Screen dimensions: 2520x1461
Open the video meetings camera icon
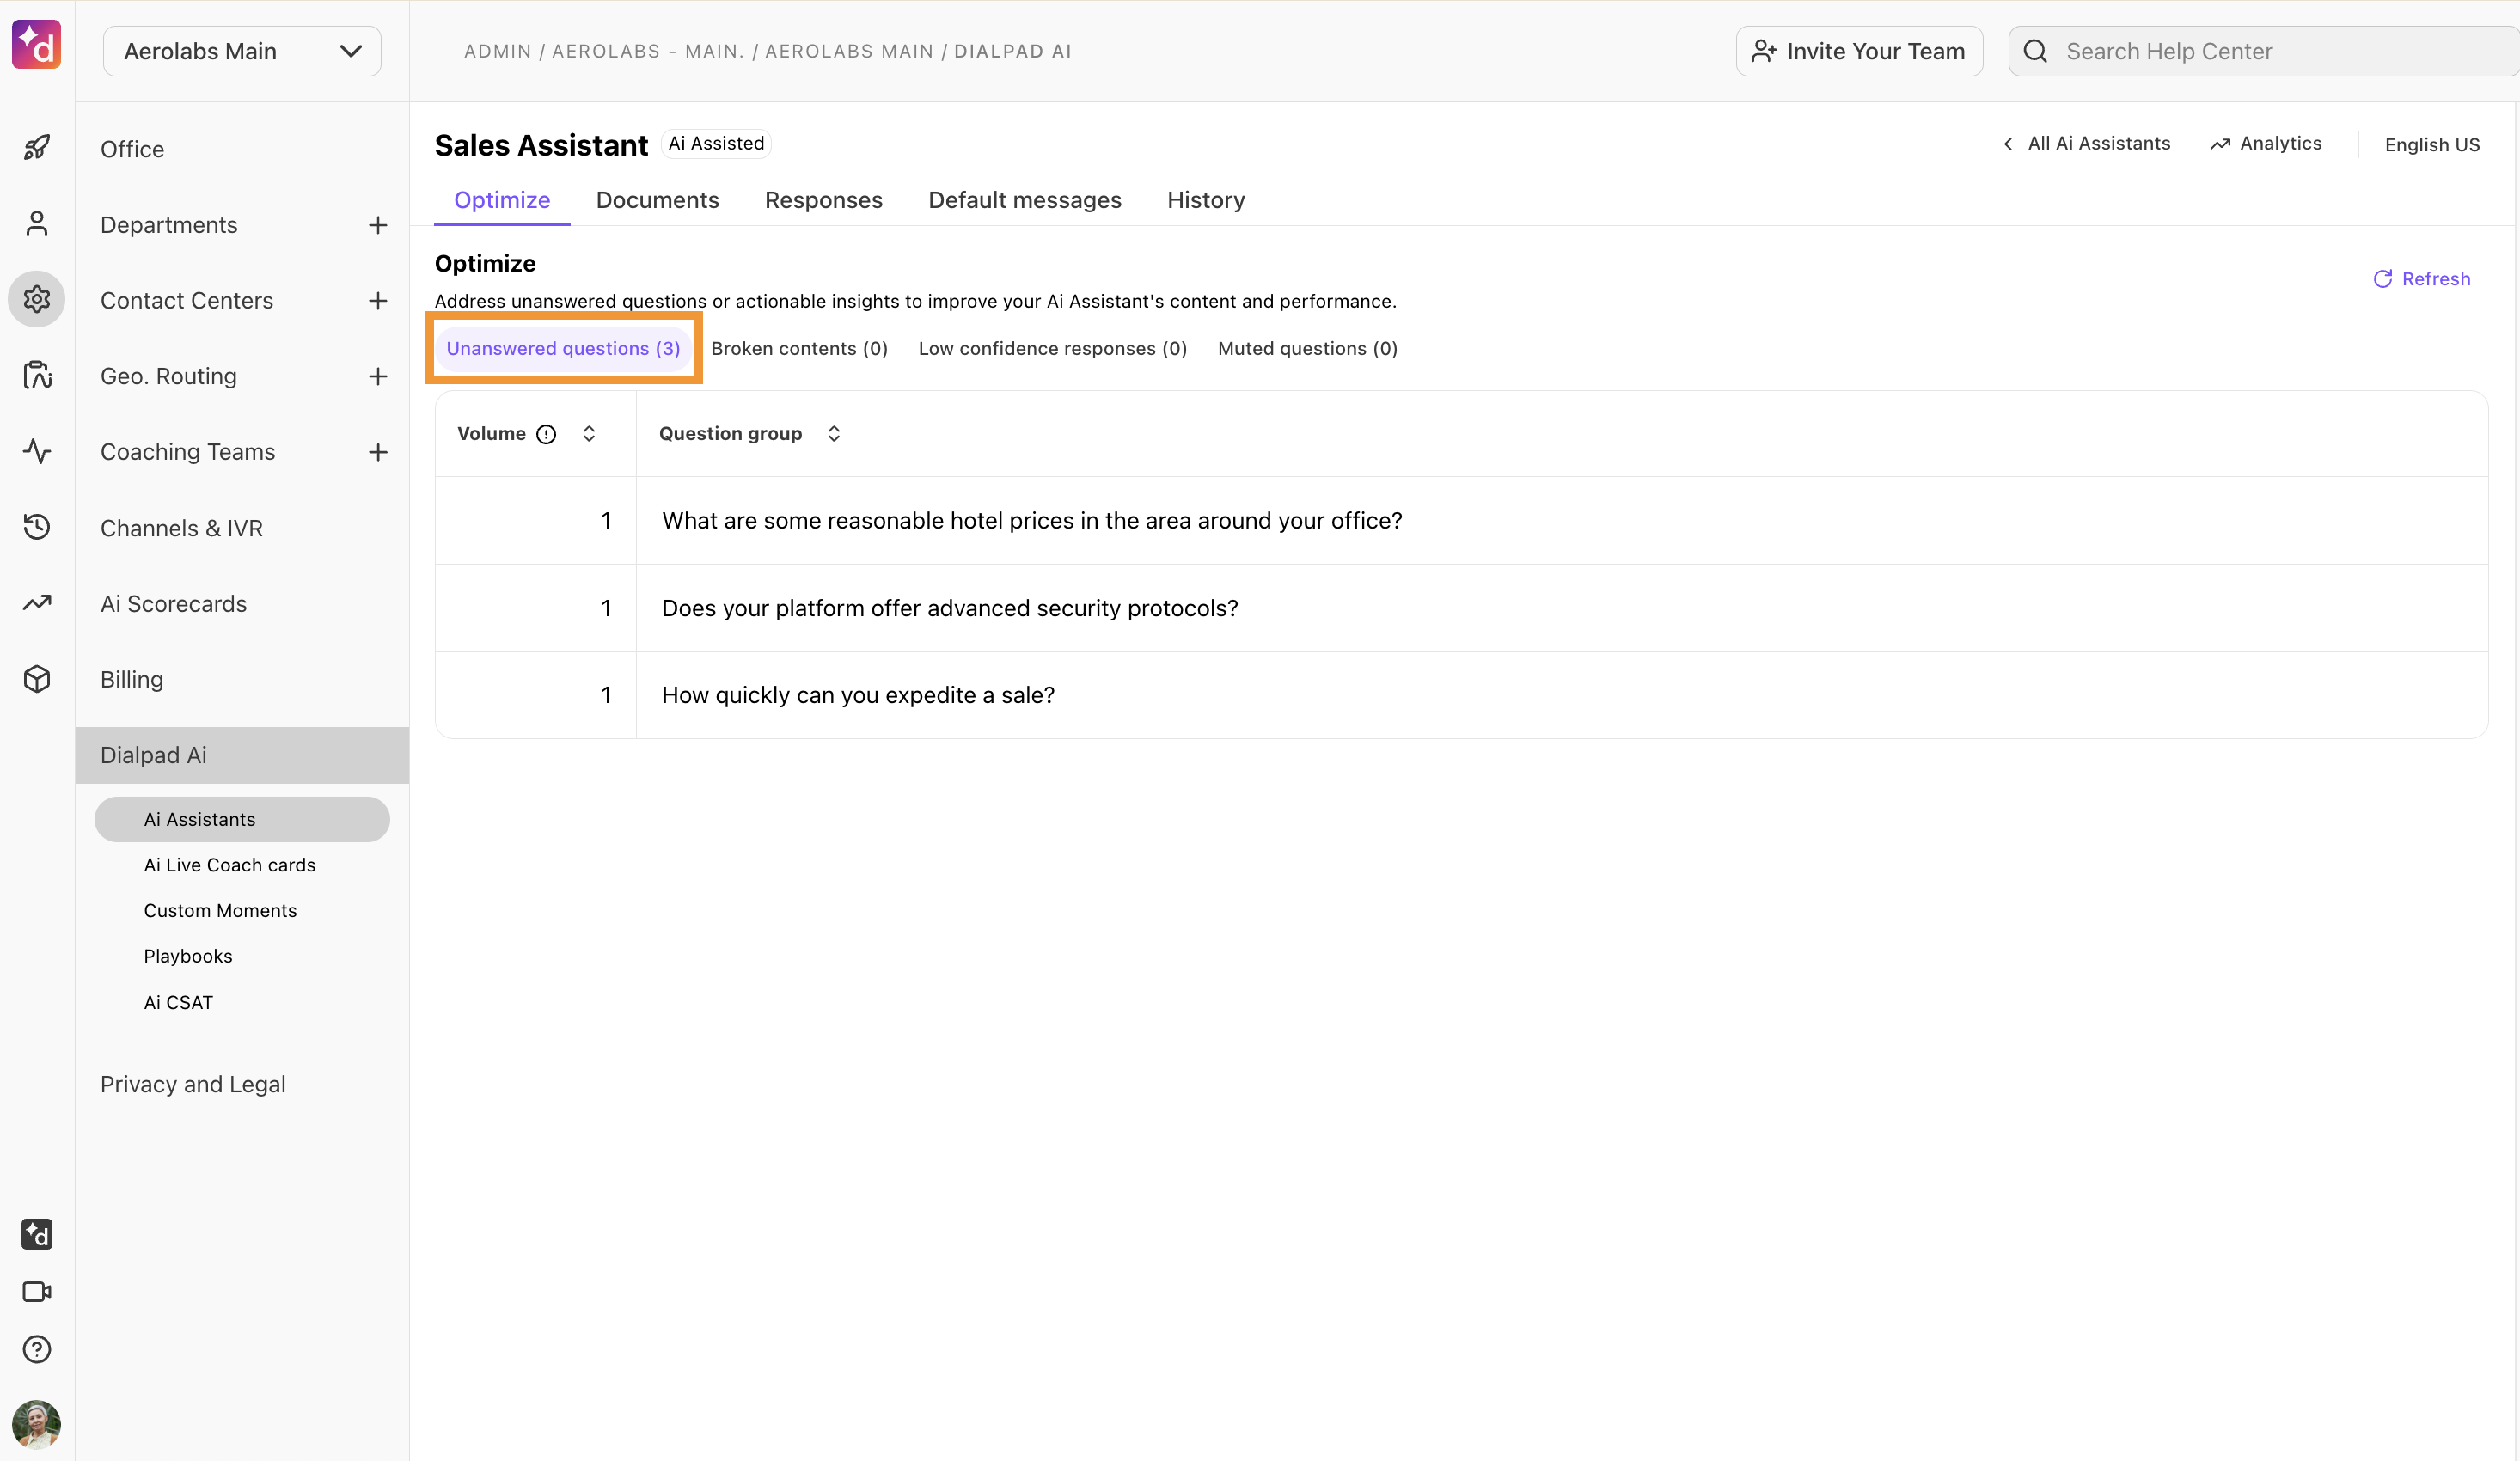pos(37,1292)
